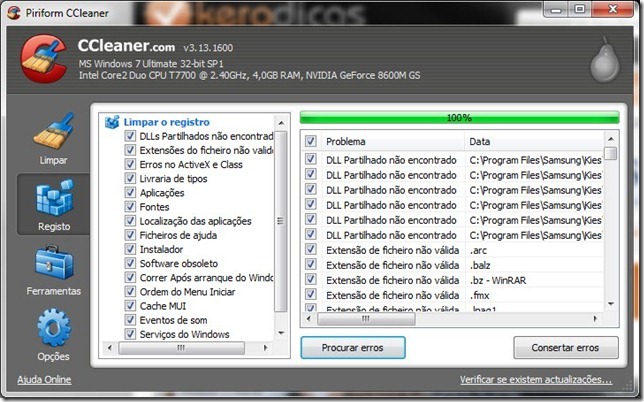Viewport: 644px width, 402px height.
Task: Click the registry list scroll down arrow
Action: tap(281, 333)
